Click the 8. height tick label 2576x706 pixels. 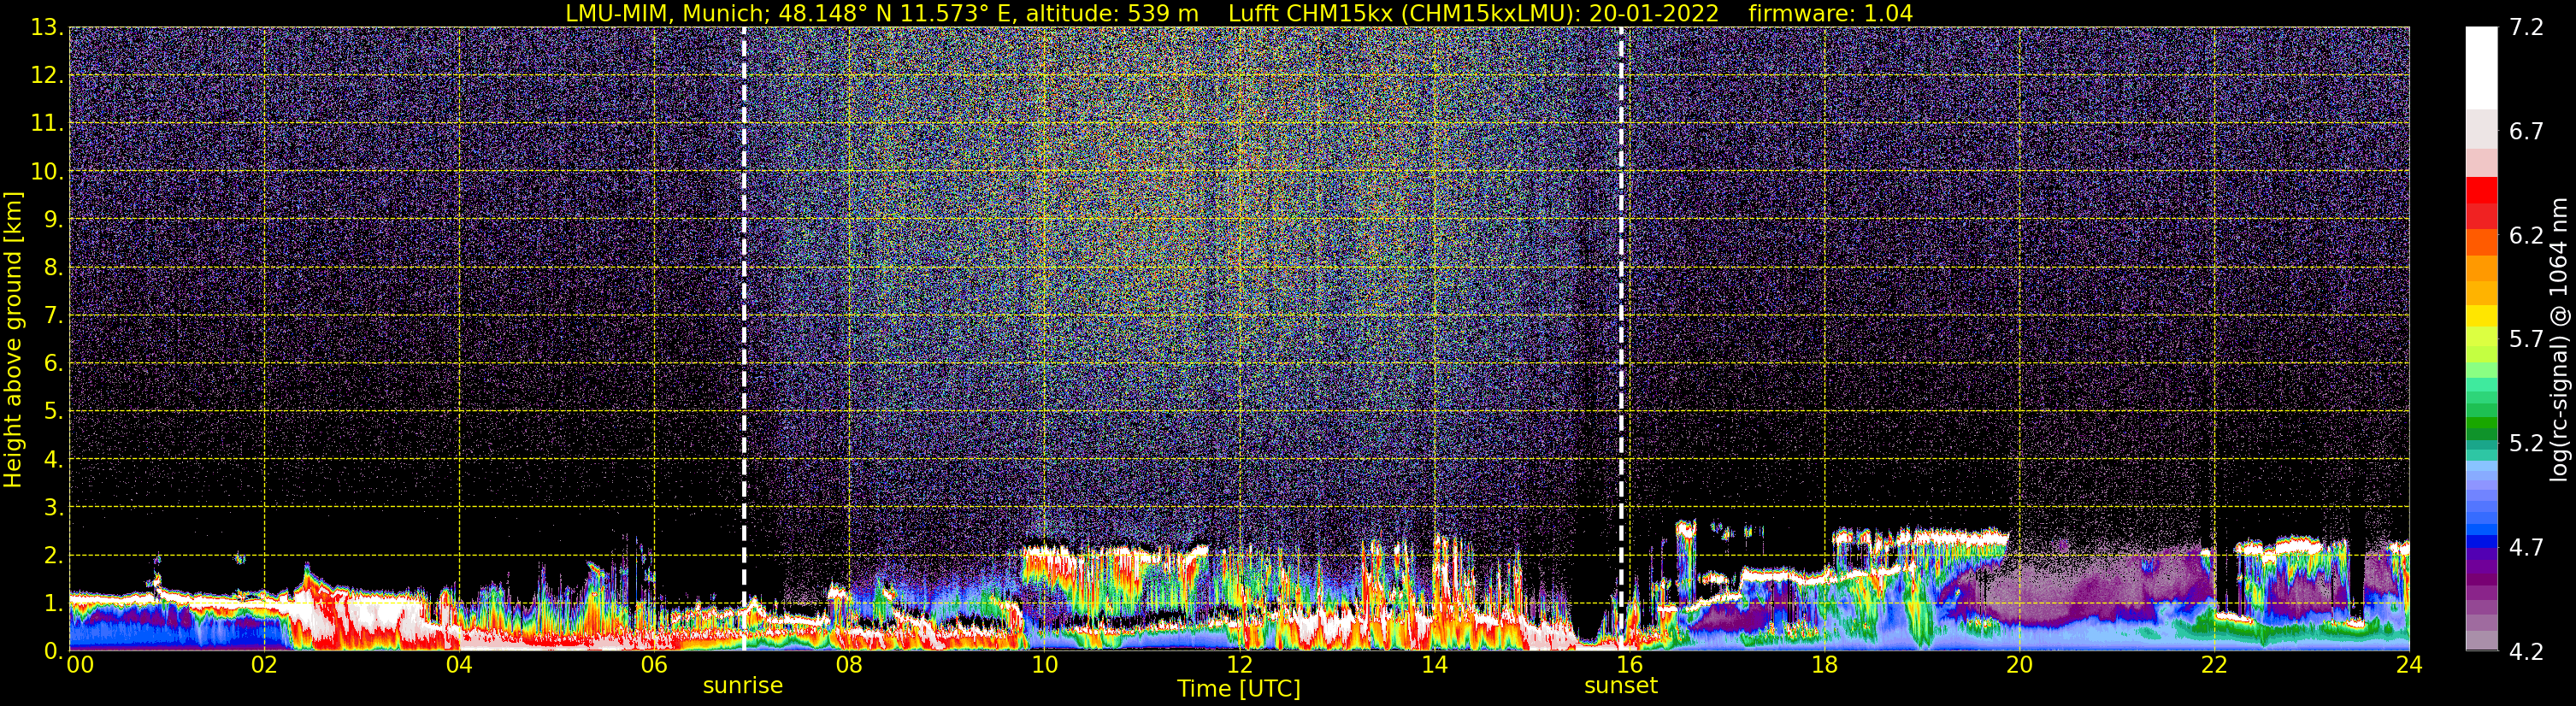tap(54, 268)
